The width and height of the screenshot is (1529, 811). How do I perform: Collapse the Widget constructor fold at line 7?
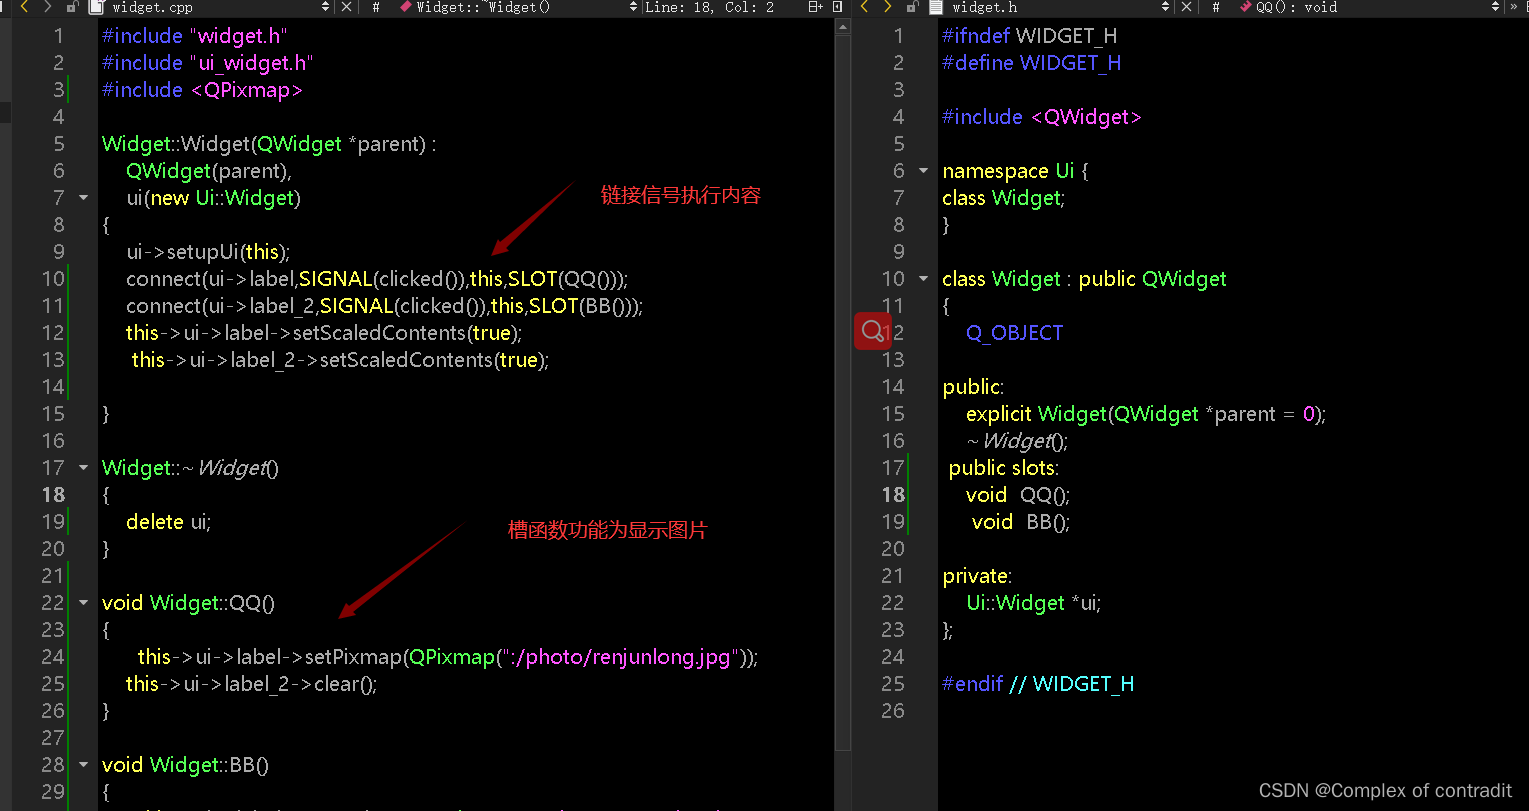(x=83, y=197)
